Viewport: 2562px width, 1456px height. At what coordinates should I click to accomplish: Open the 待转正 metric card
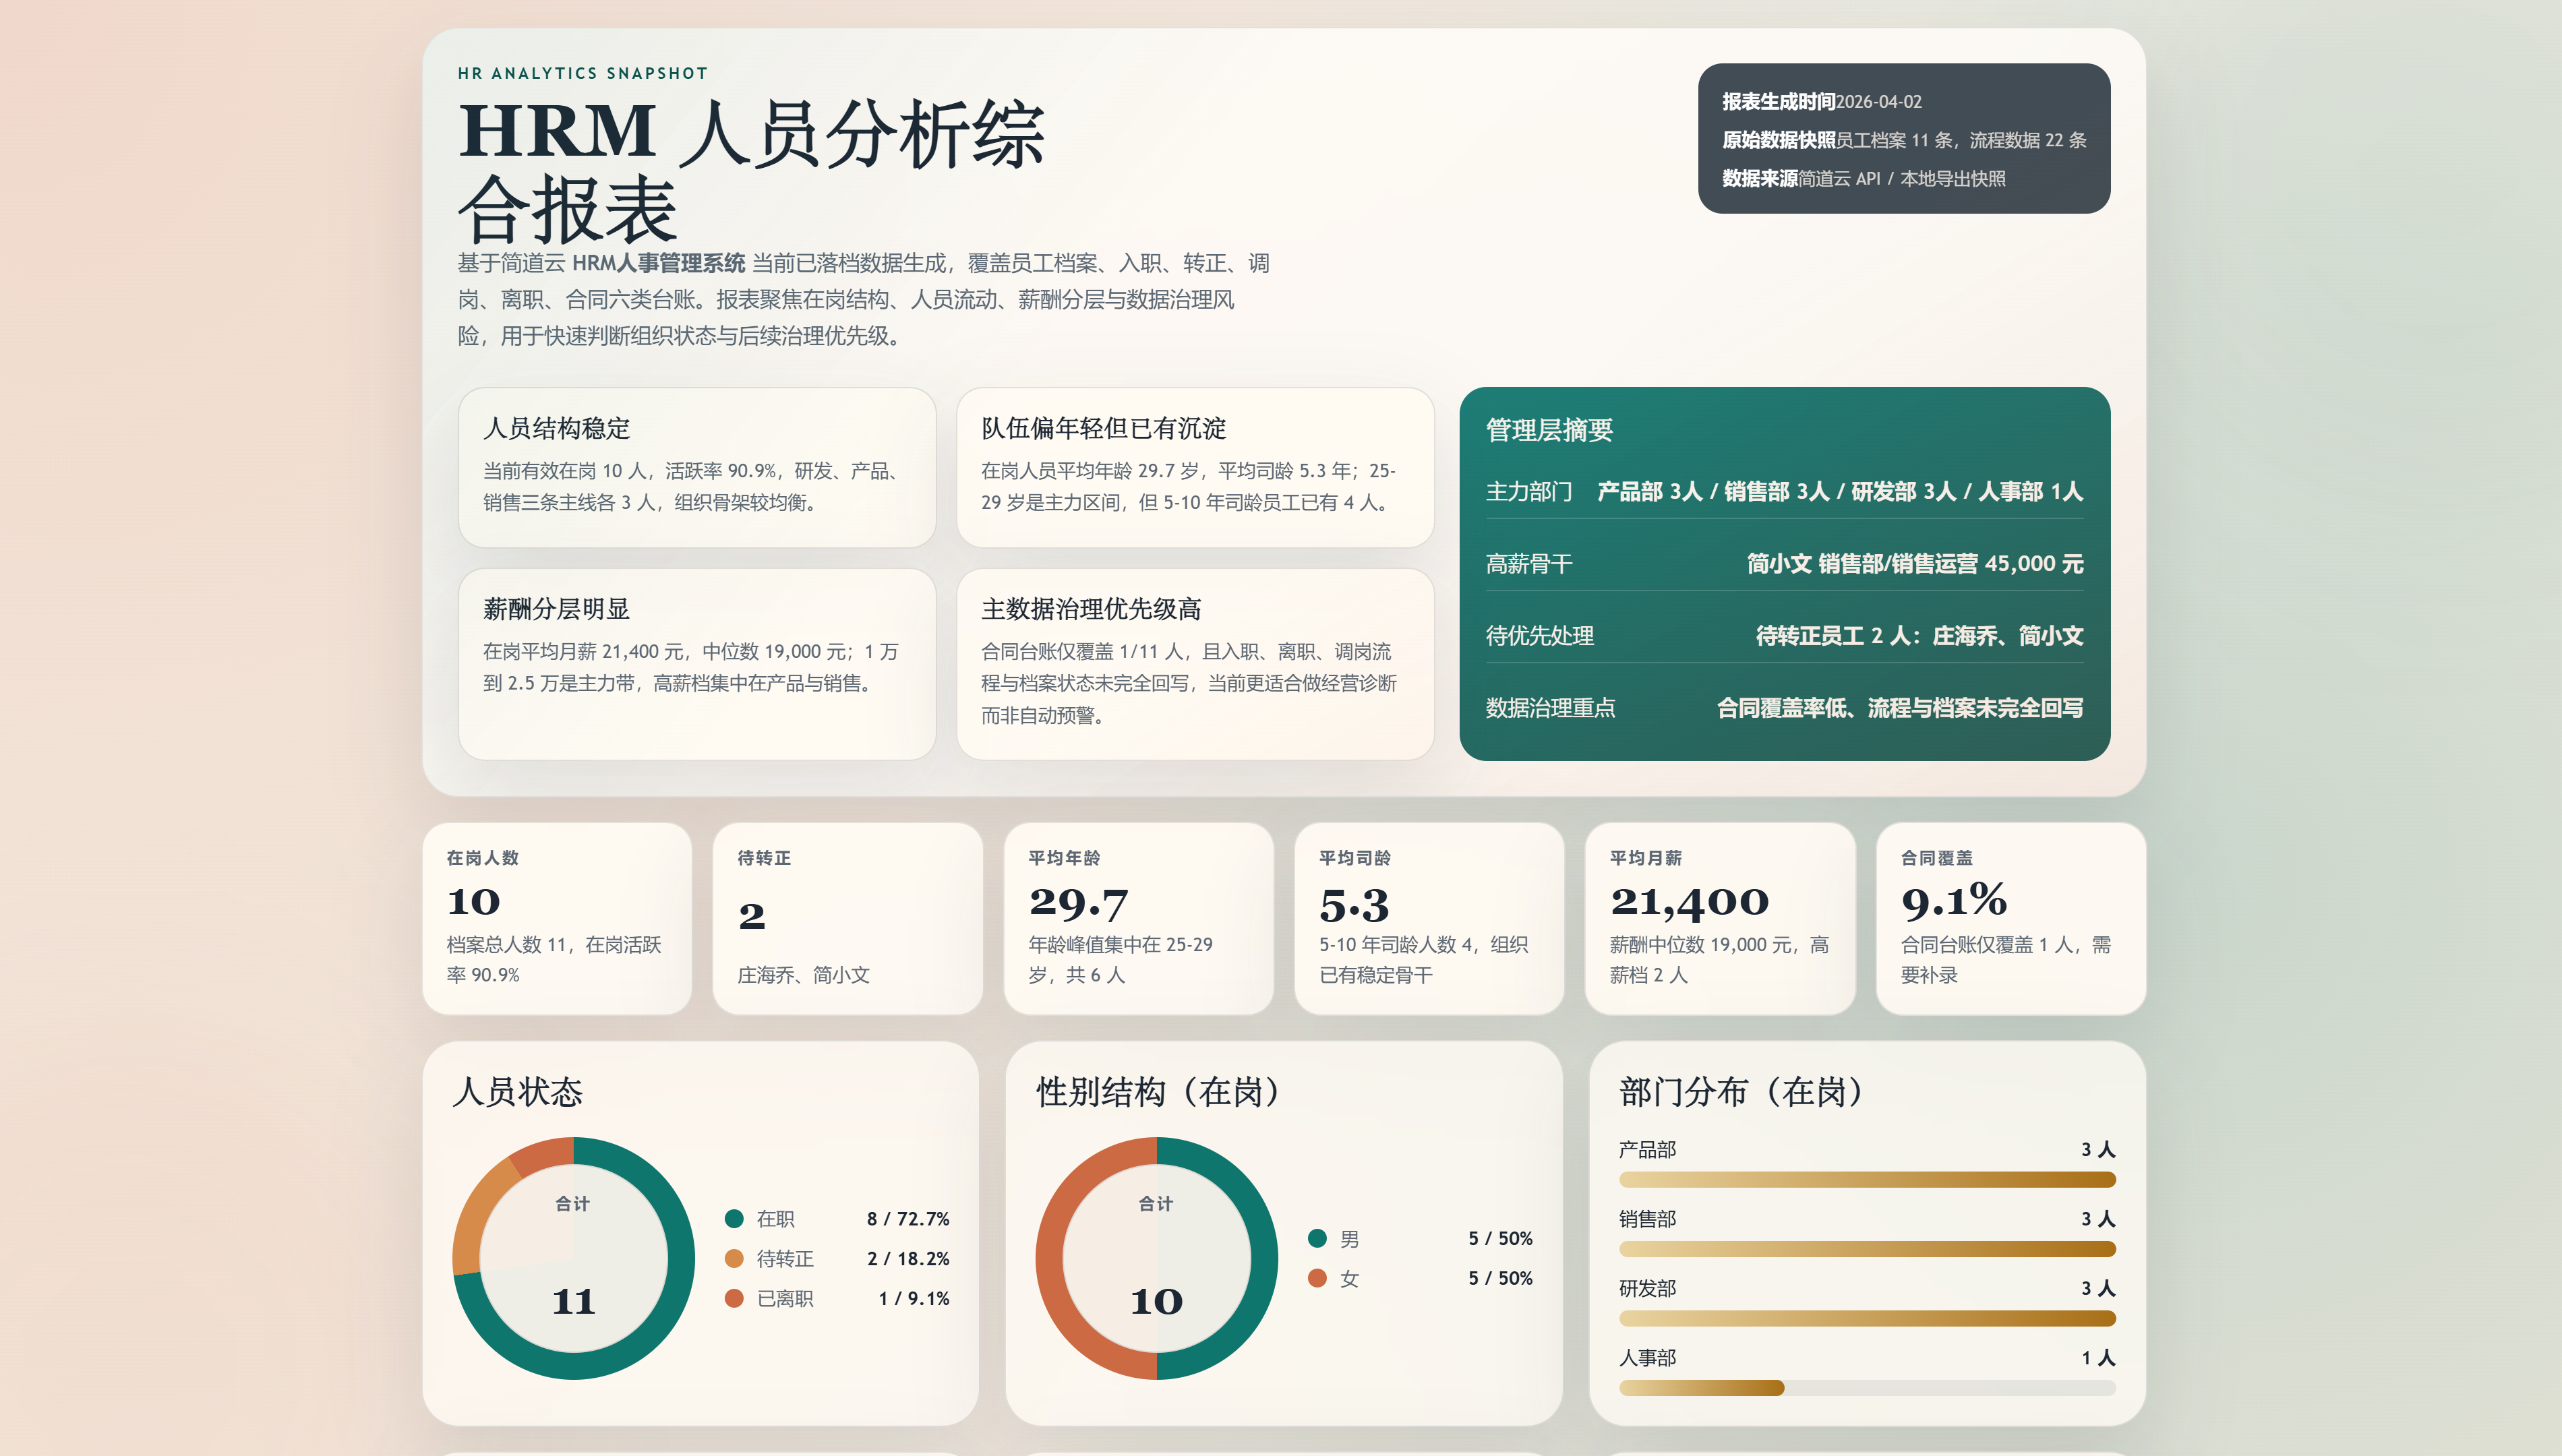[847, 918]
